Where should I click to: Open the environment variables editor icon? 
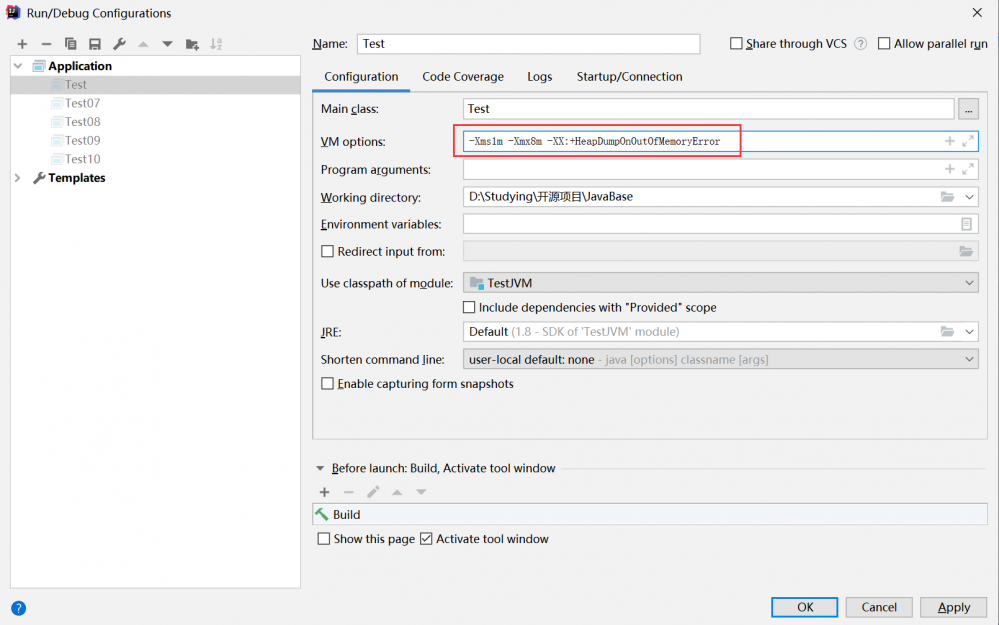coord(967,225)
